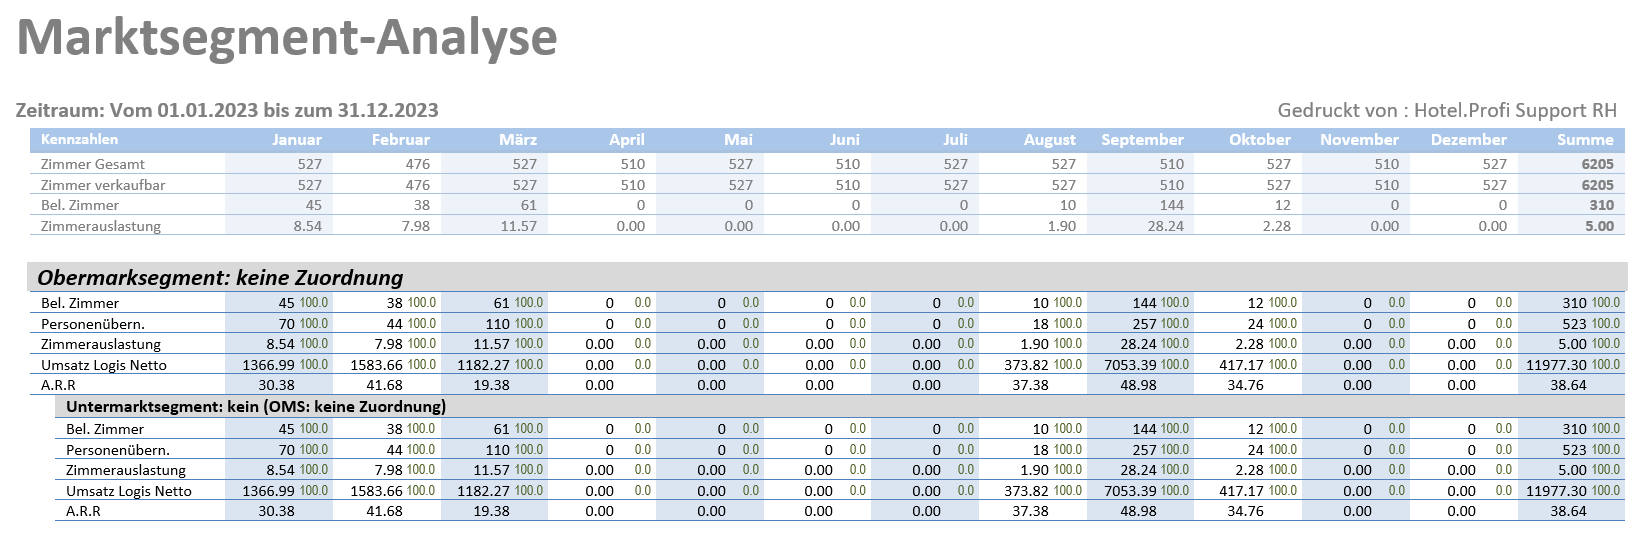
Task: Click Untermarktsegment Umsatz Summe value 11977.30
Action: point(1555,491)
